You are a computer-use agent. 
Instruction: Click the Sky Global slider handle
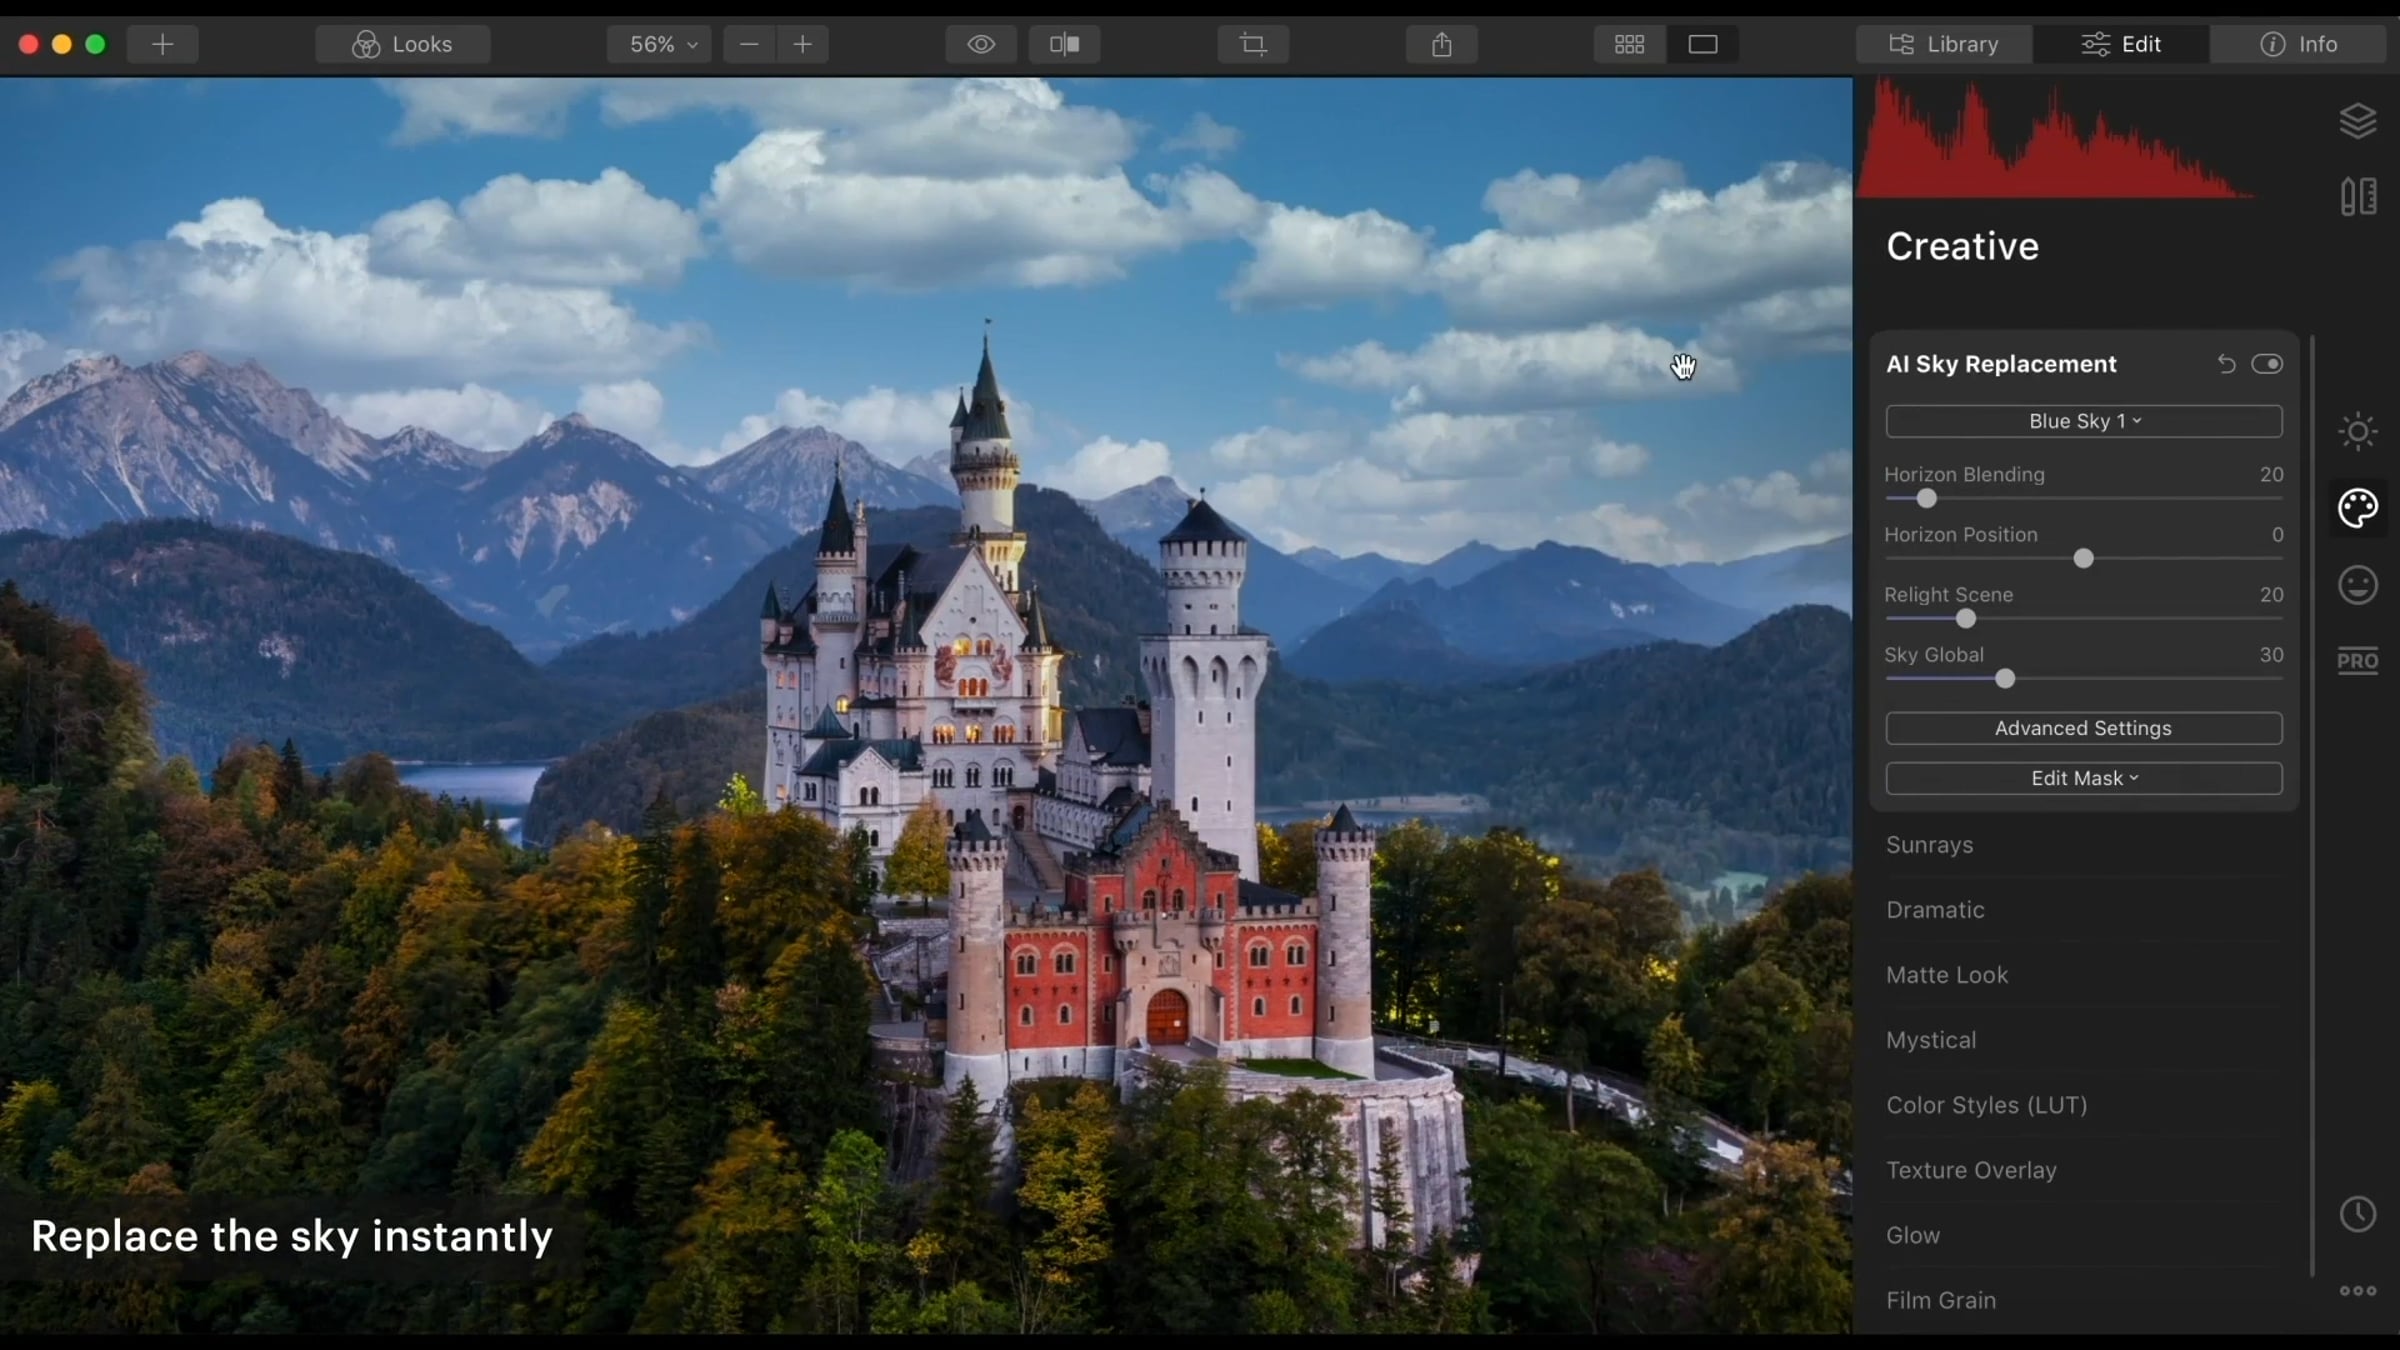(x=2004, y=679)
